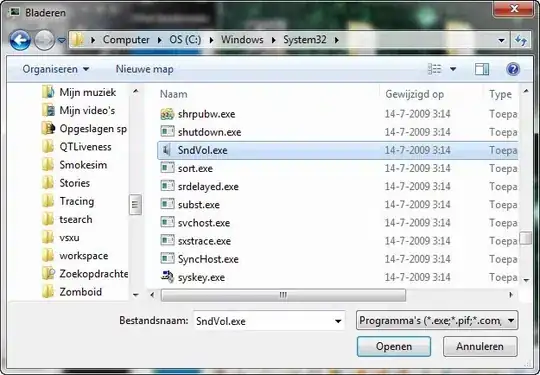
Task: Expand the arrow after Computer in path
Action: [x=159, y=40]
